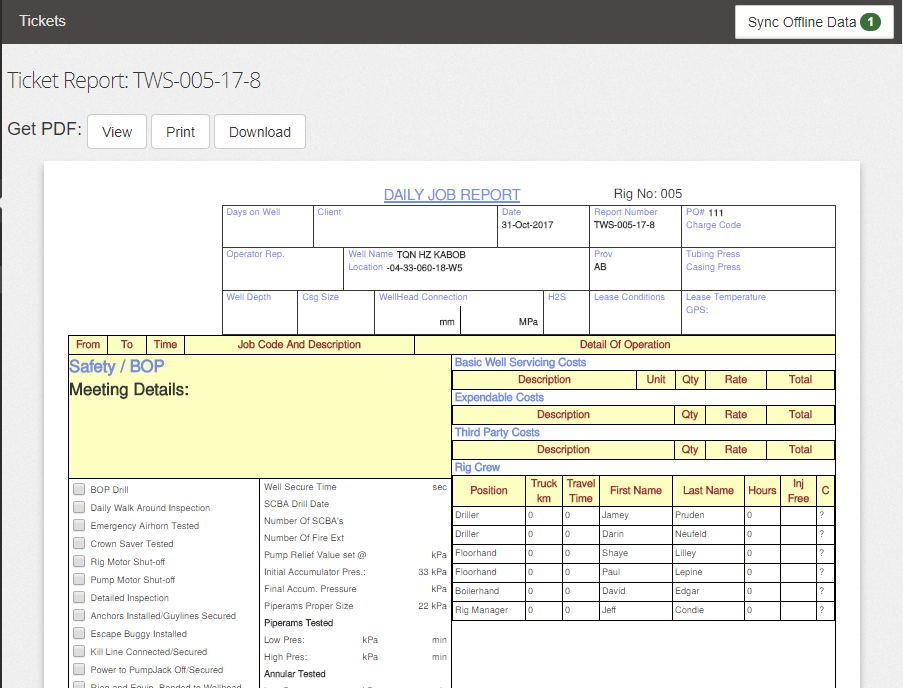The width and height of the screenshot is (903, 688).
Task: Click the Inj Free column header
Action: [x=798, y=491]
